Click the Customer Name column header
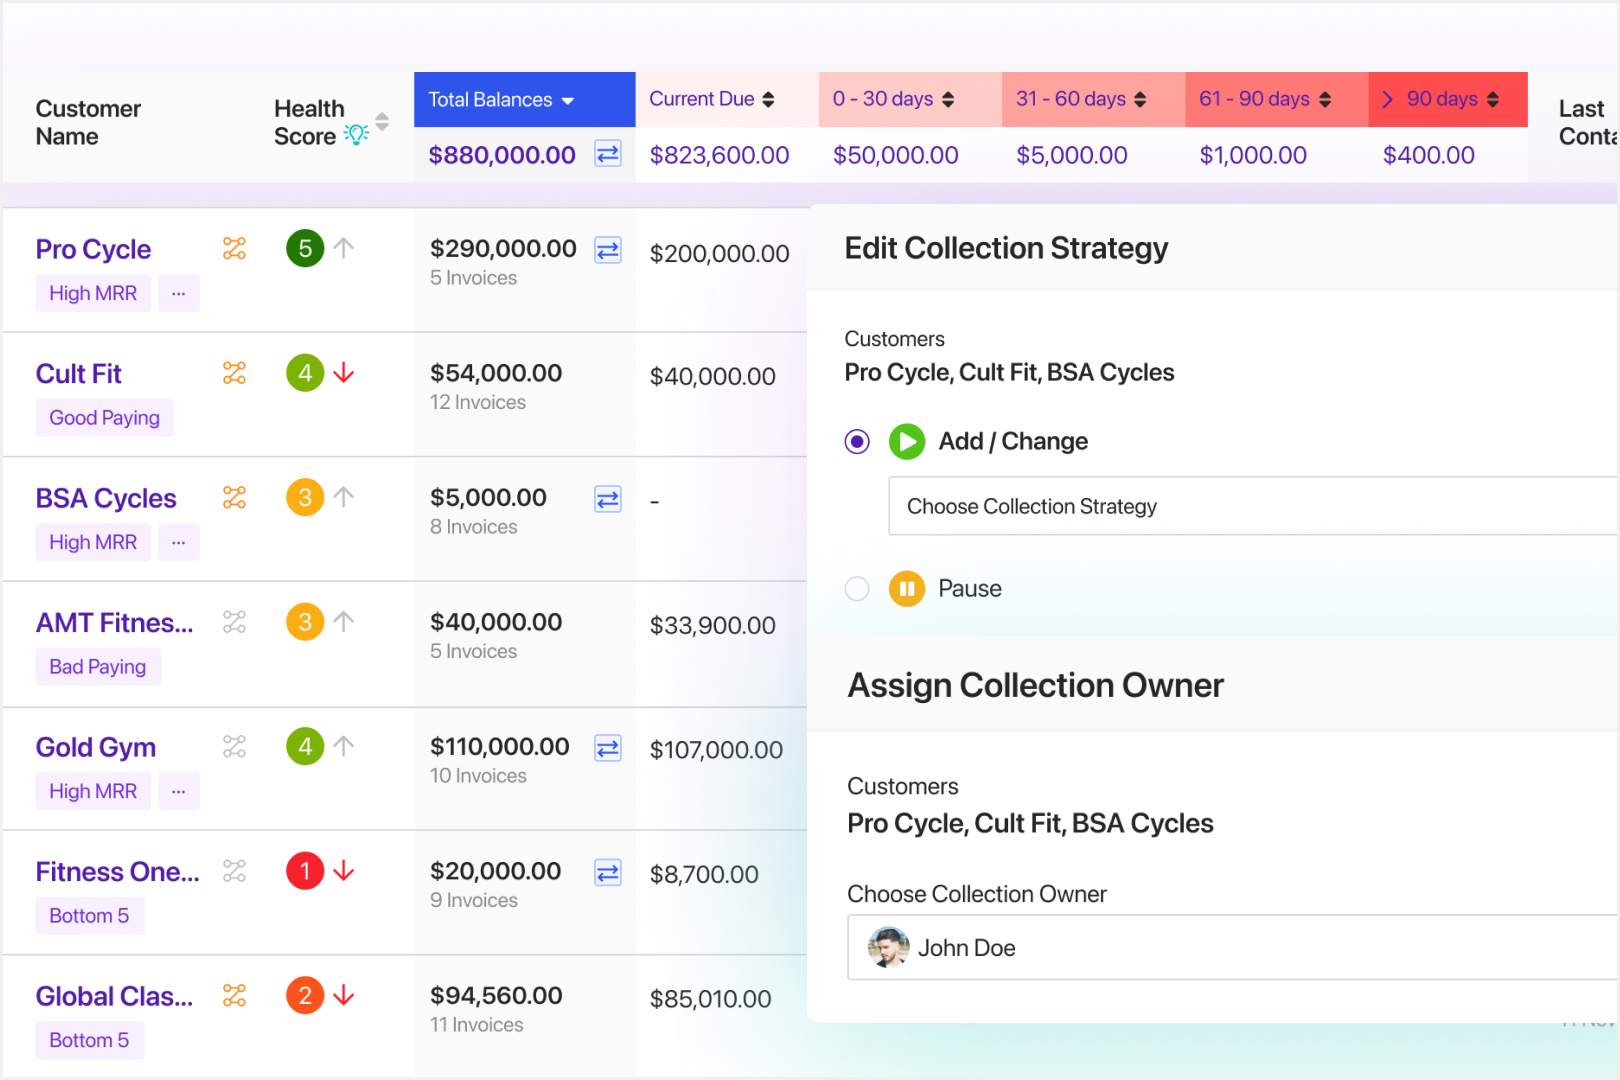This screenshot has height=1080, width=1620. 88,122
